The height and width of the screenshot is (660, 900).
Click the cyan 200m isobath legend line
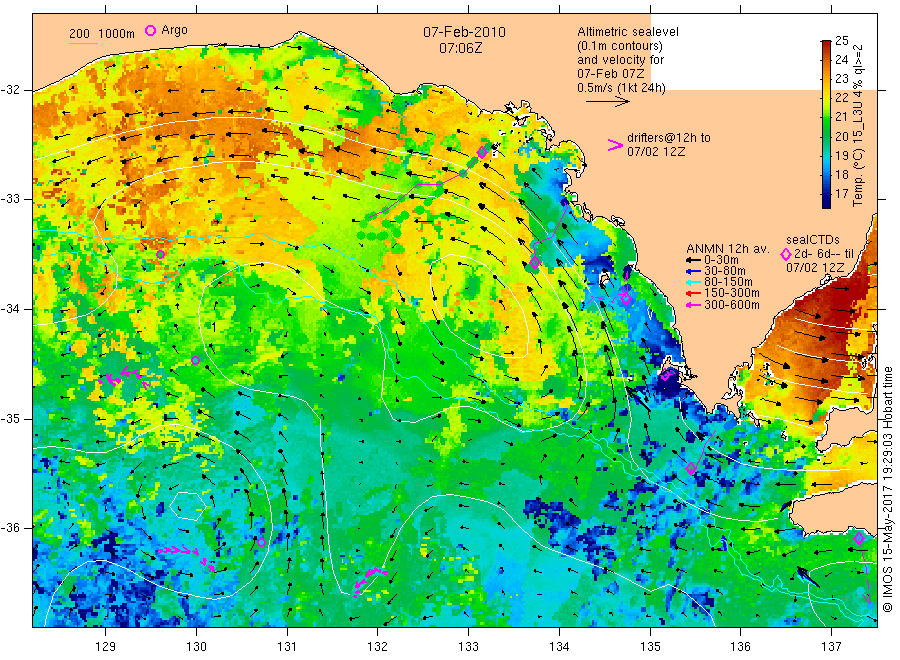pyautogui.click(x=83, y=43)
